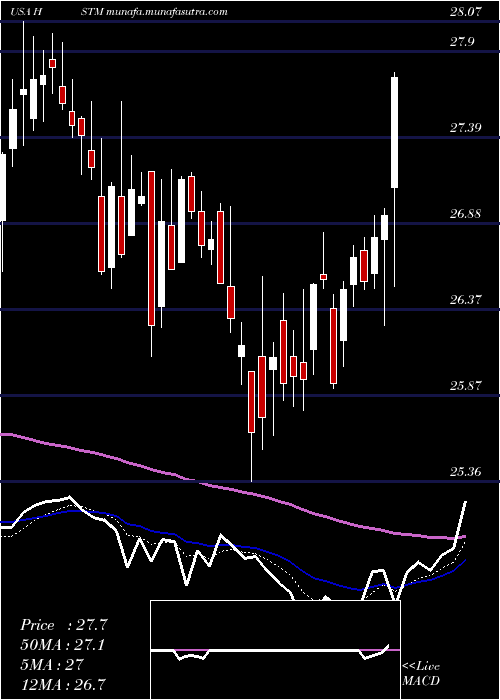Click the 5MA : 27 readout
The width and height of the screenshot is (500, 700).
click(52, 665)
